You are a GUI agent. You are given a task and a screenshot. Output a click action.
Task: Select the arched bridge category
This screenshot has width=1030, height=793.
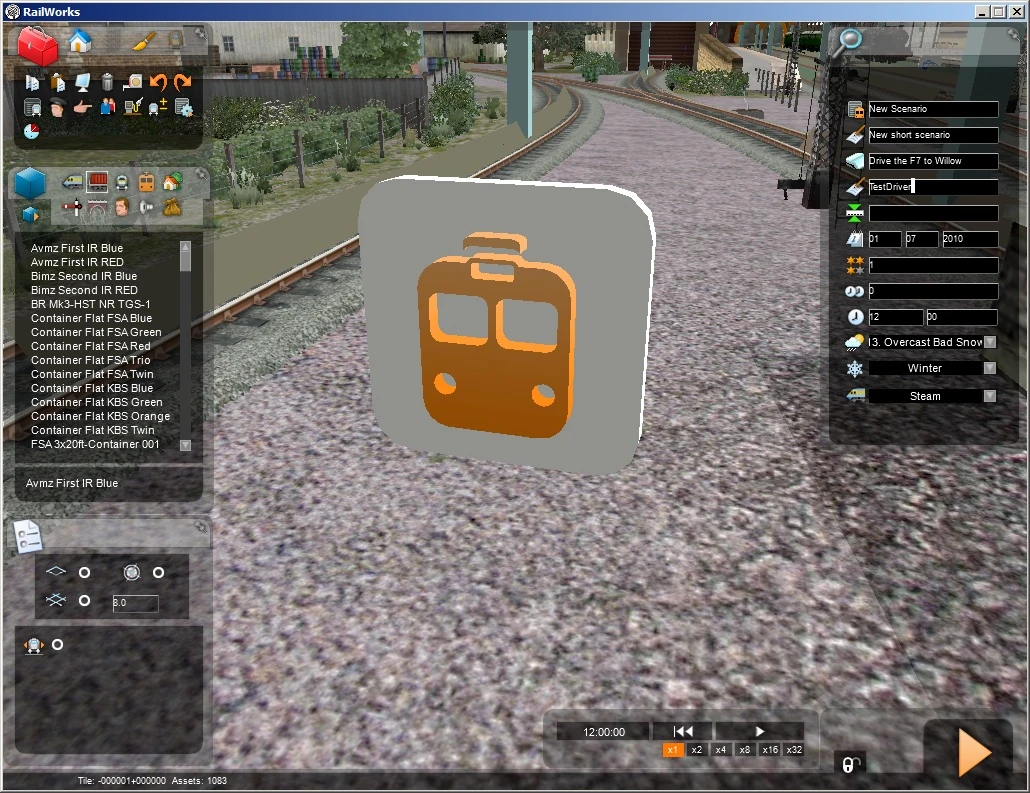[x=97, y=208]
